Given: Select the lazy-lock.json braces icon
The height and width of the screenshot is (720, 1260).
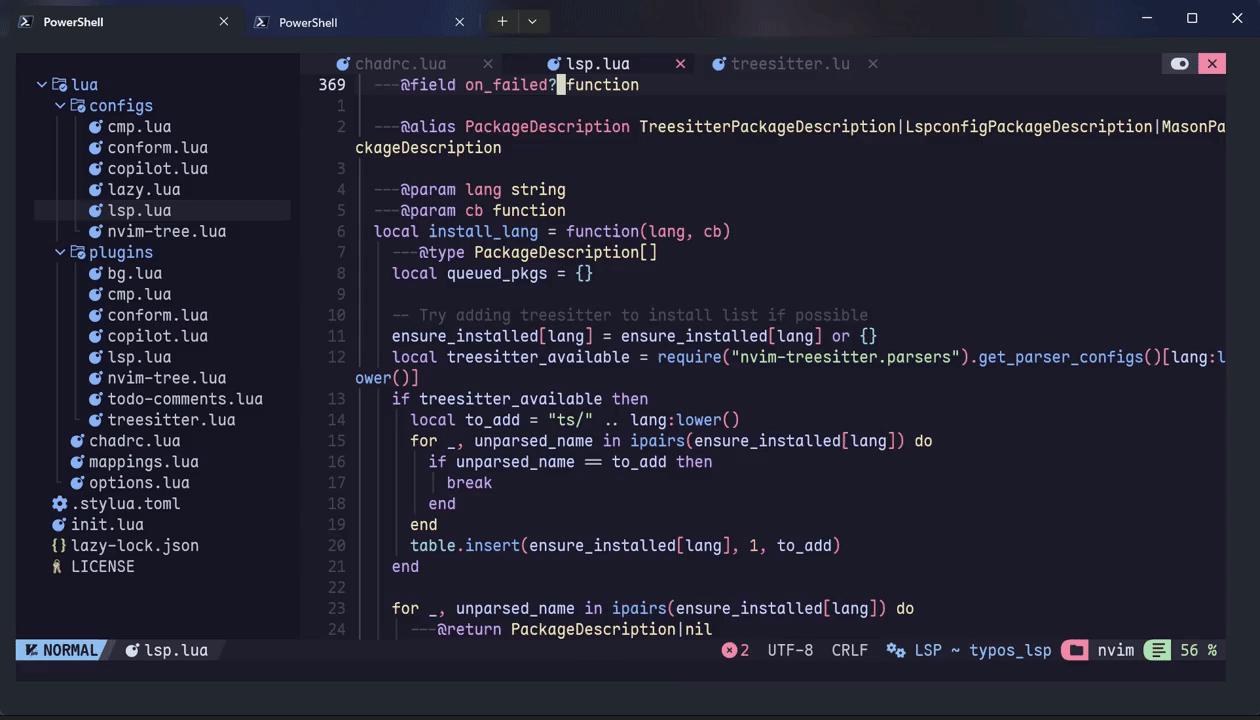Looking at the screenshot, I should point(59,545).
